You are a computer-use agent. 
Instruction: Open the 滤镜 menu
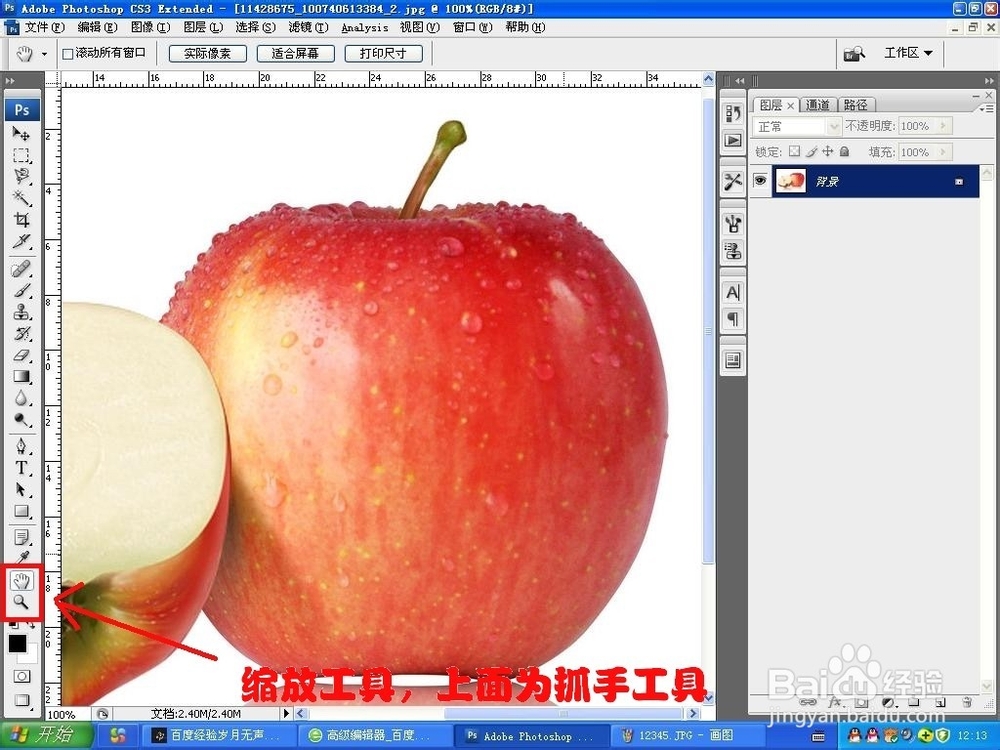click(301, 27)
